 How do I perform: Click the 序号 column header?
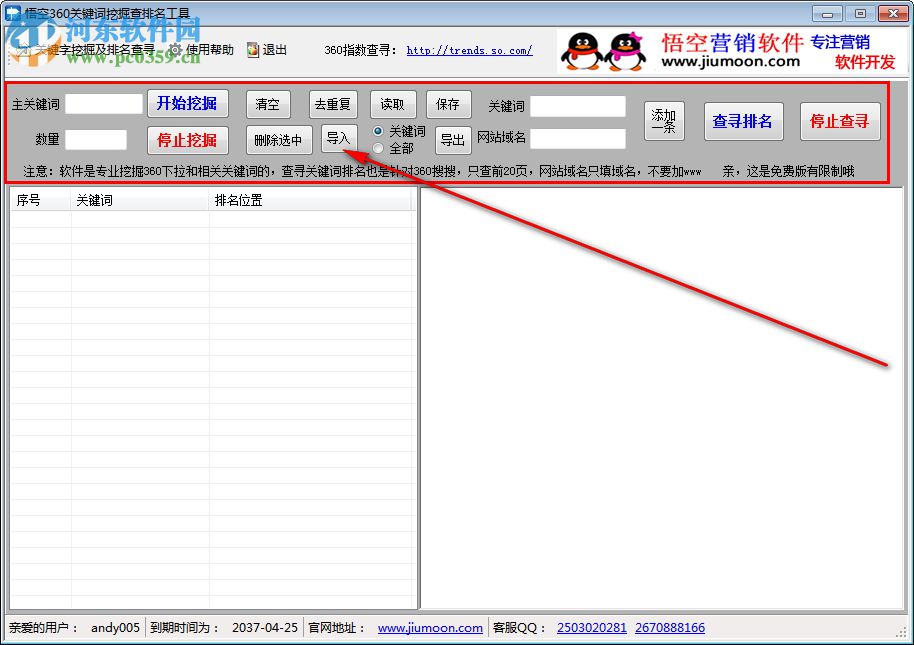[x=40, y=200]
